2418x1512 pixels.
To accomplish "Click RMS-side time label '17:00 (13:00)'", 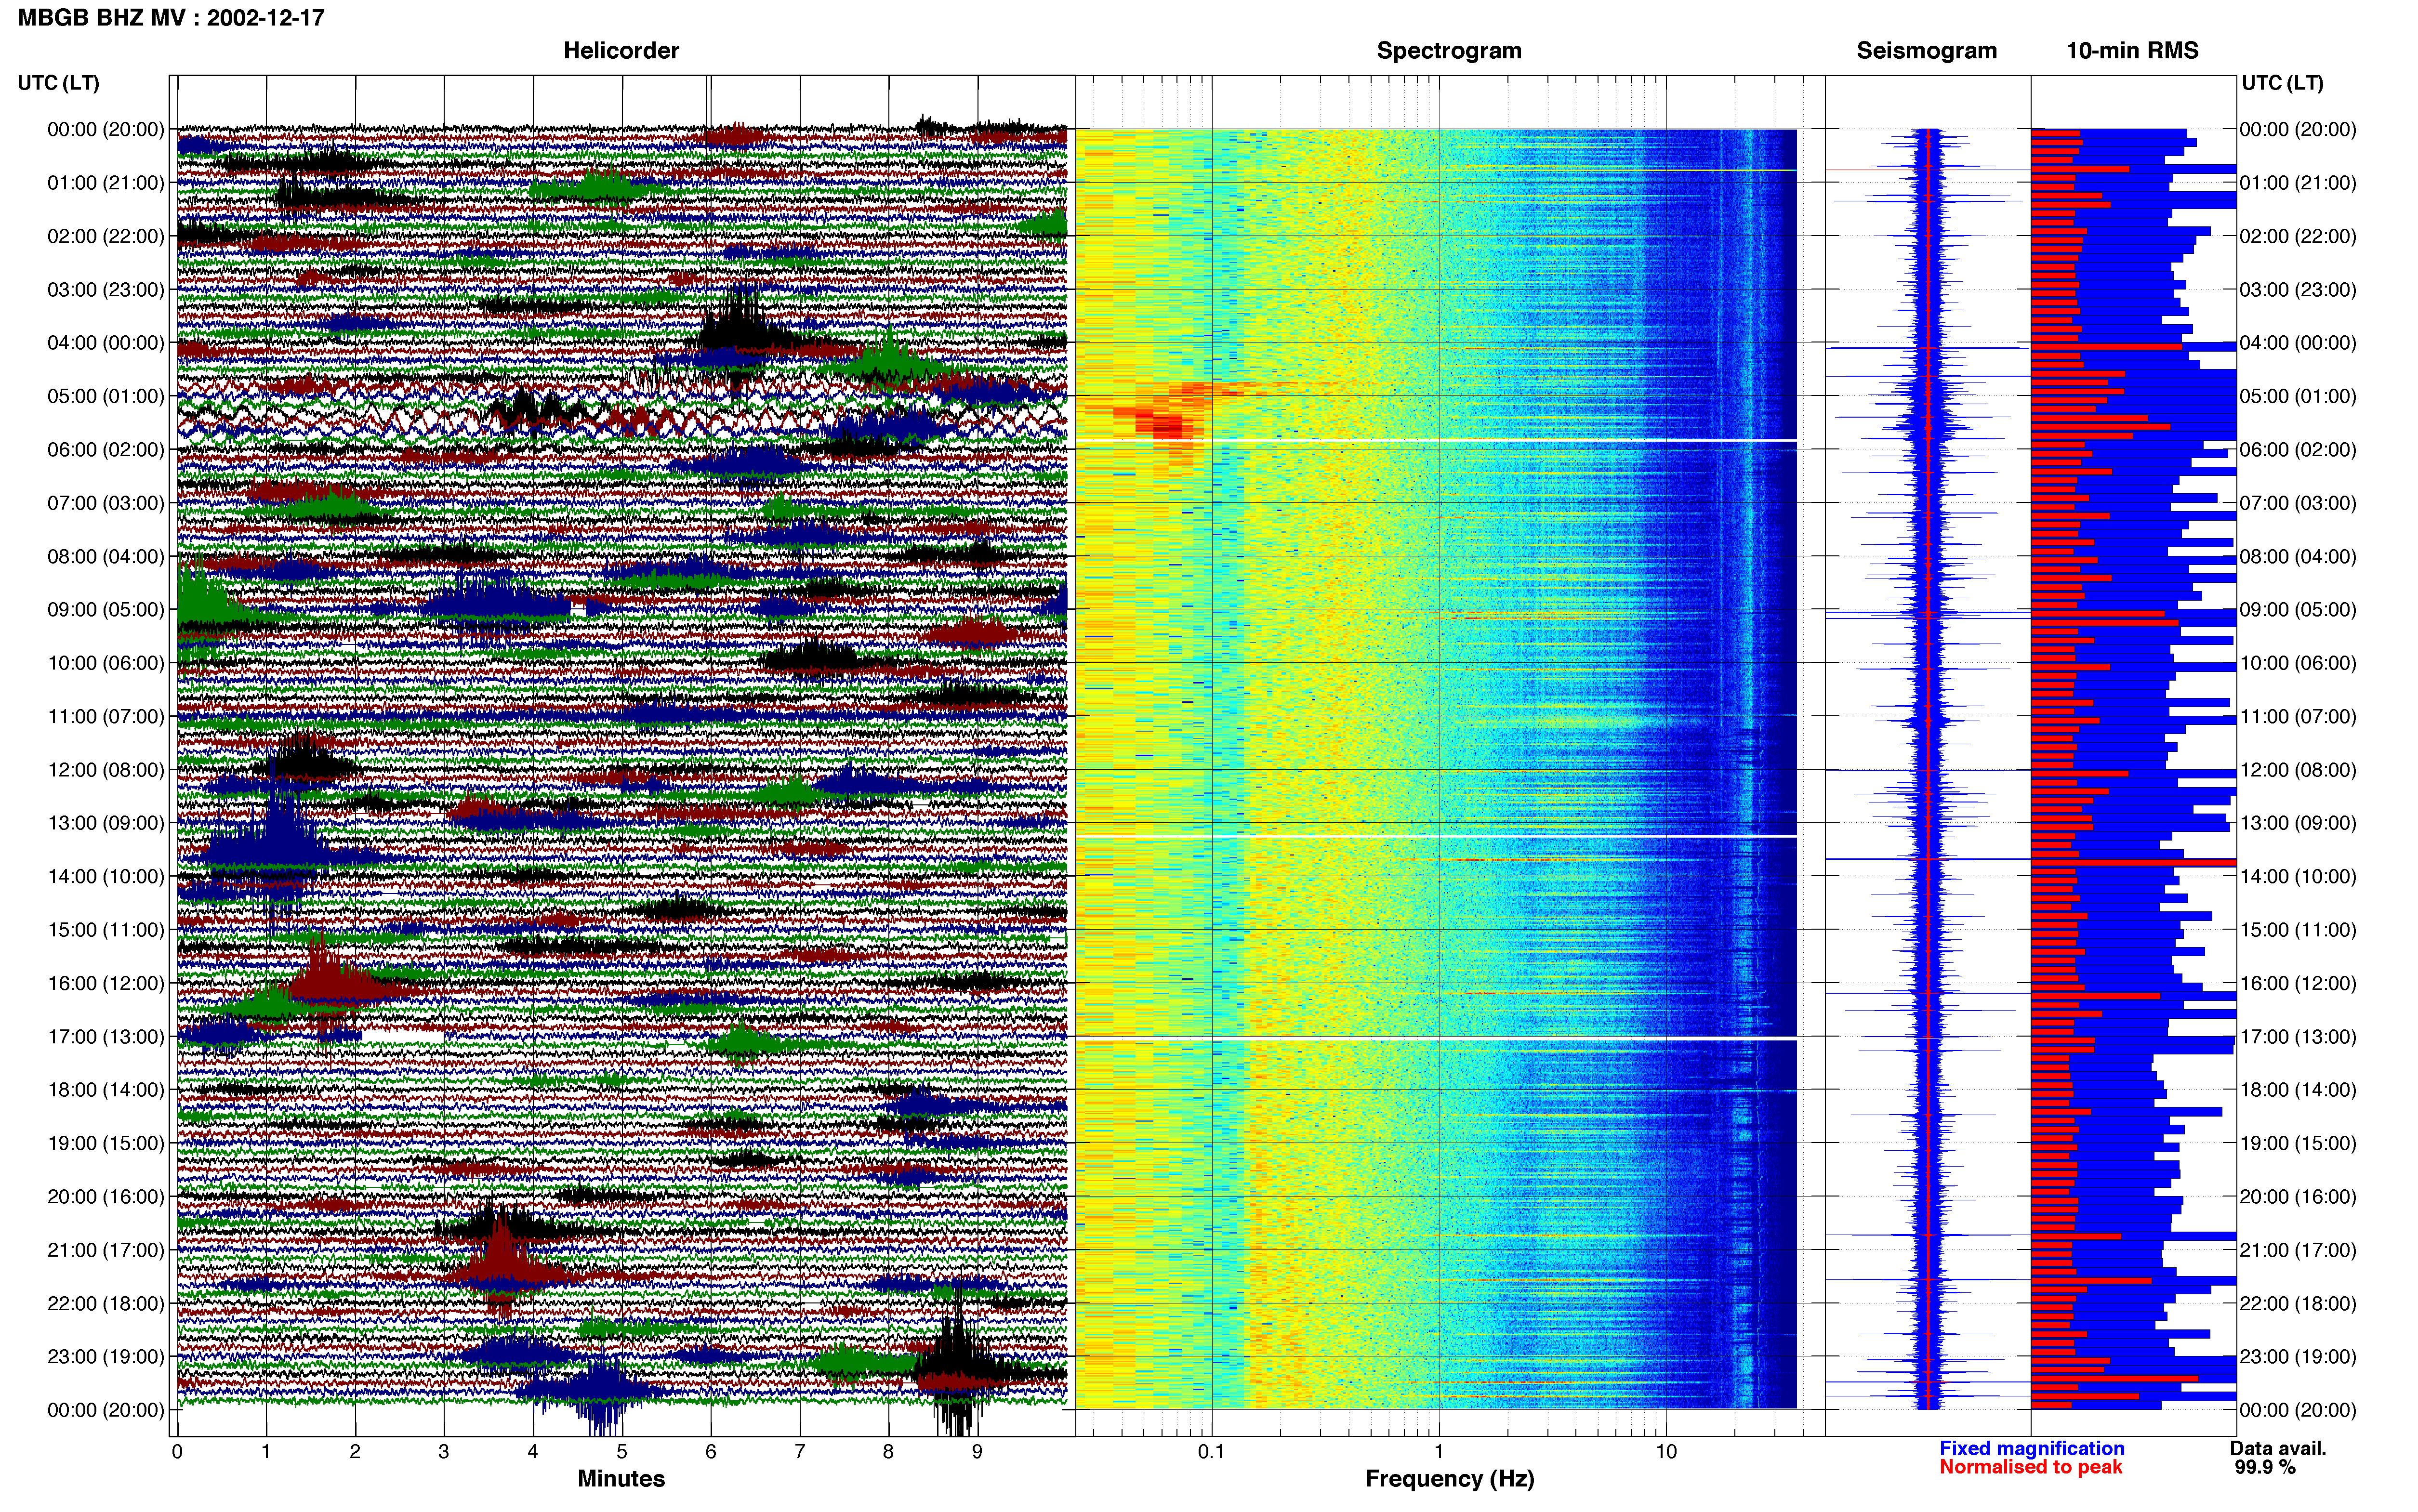I will pos(2298,1037).
